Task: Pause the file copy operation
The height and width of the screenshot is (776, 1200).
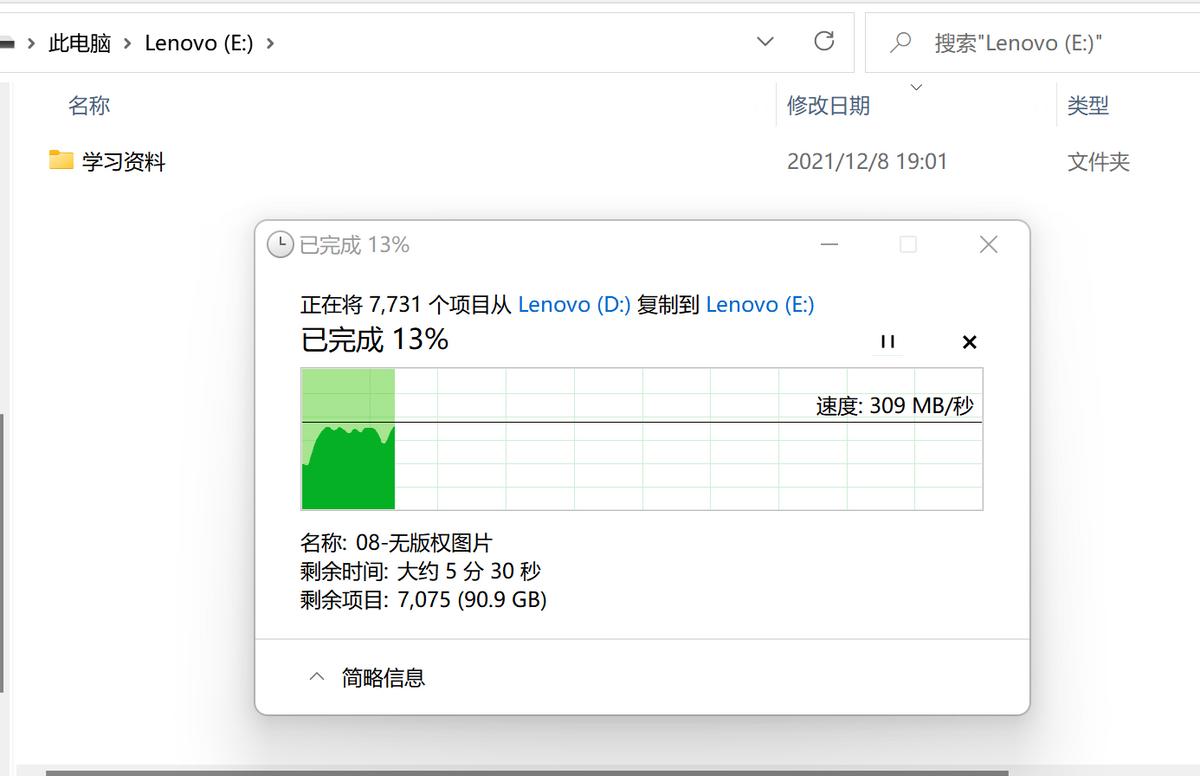Action: pos(887,342)
